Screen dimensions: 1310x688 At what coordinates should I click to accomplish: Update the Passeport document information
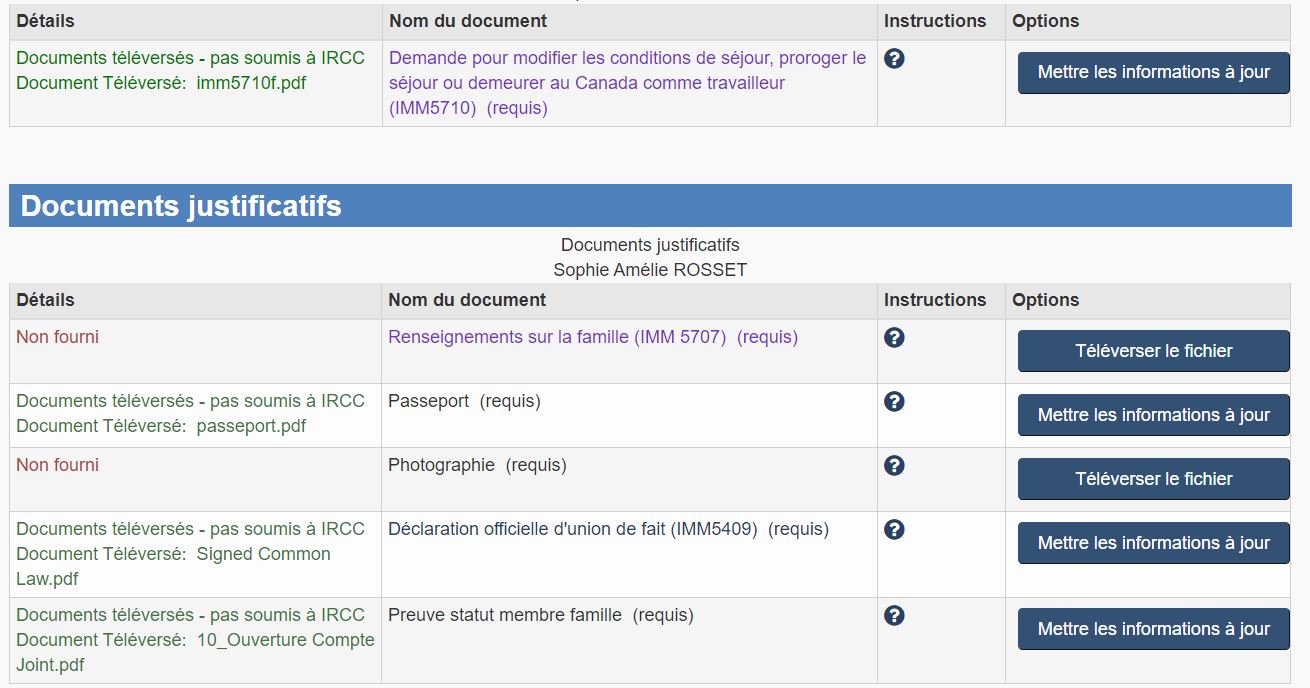[x=1153, y=415]
